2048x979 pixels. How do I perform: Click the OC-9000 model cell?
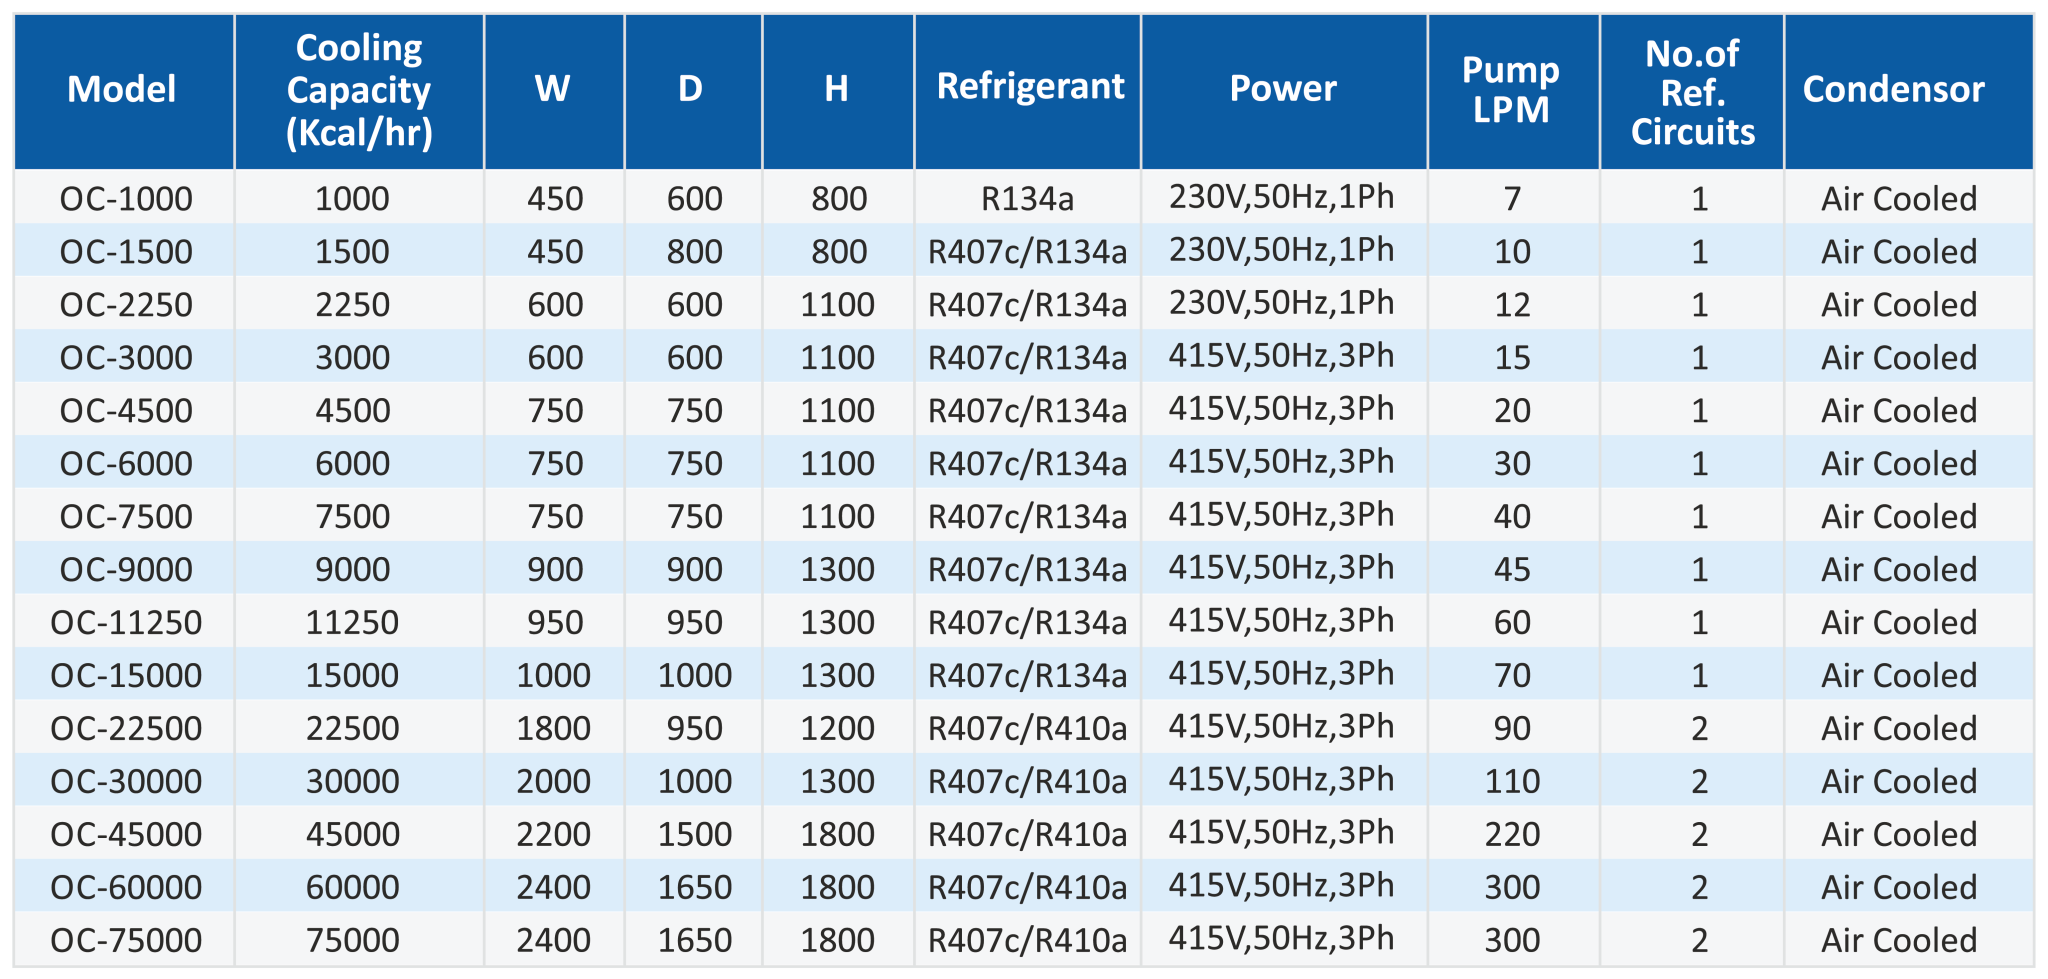click(126, 570)
